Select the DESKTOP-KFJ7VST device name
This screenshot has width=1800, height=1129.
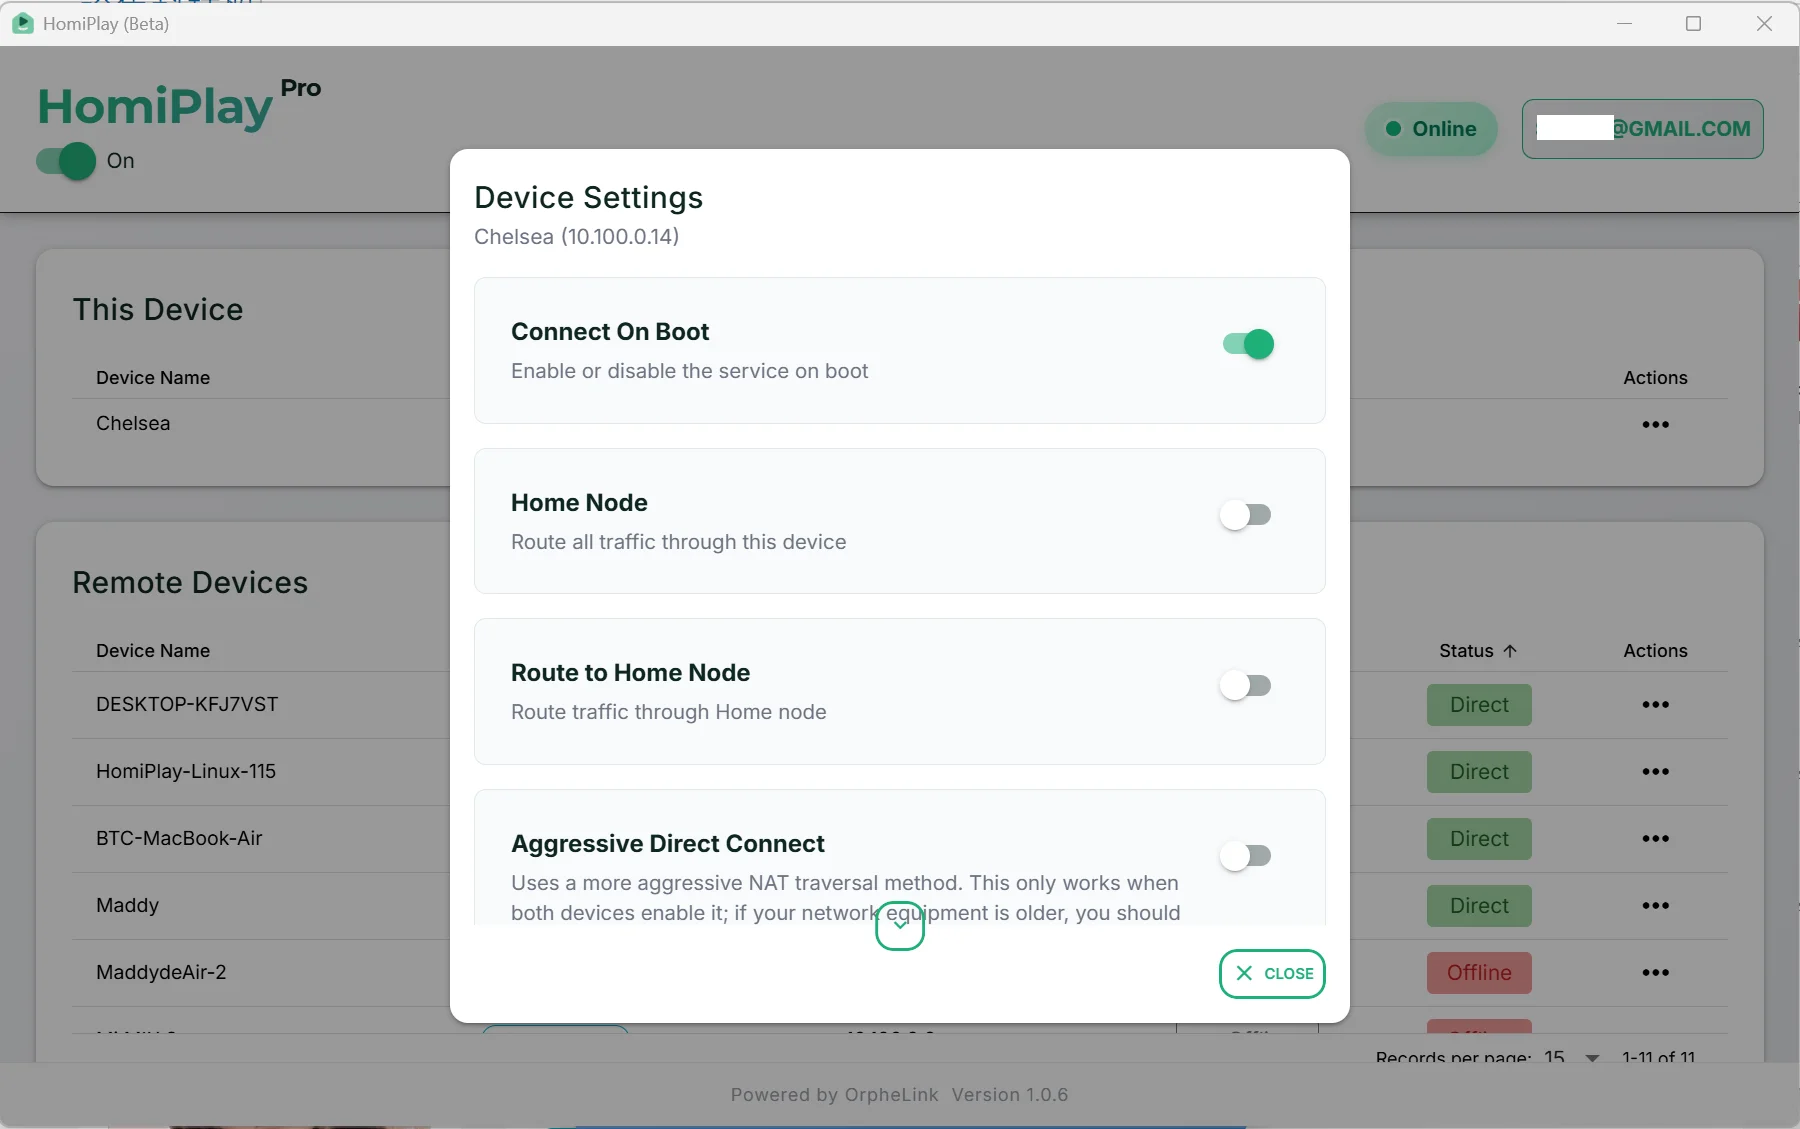[187, 704]
